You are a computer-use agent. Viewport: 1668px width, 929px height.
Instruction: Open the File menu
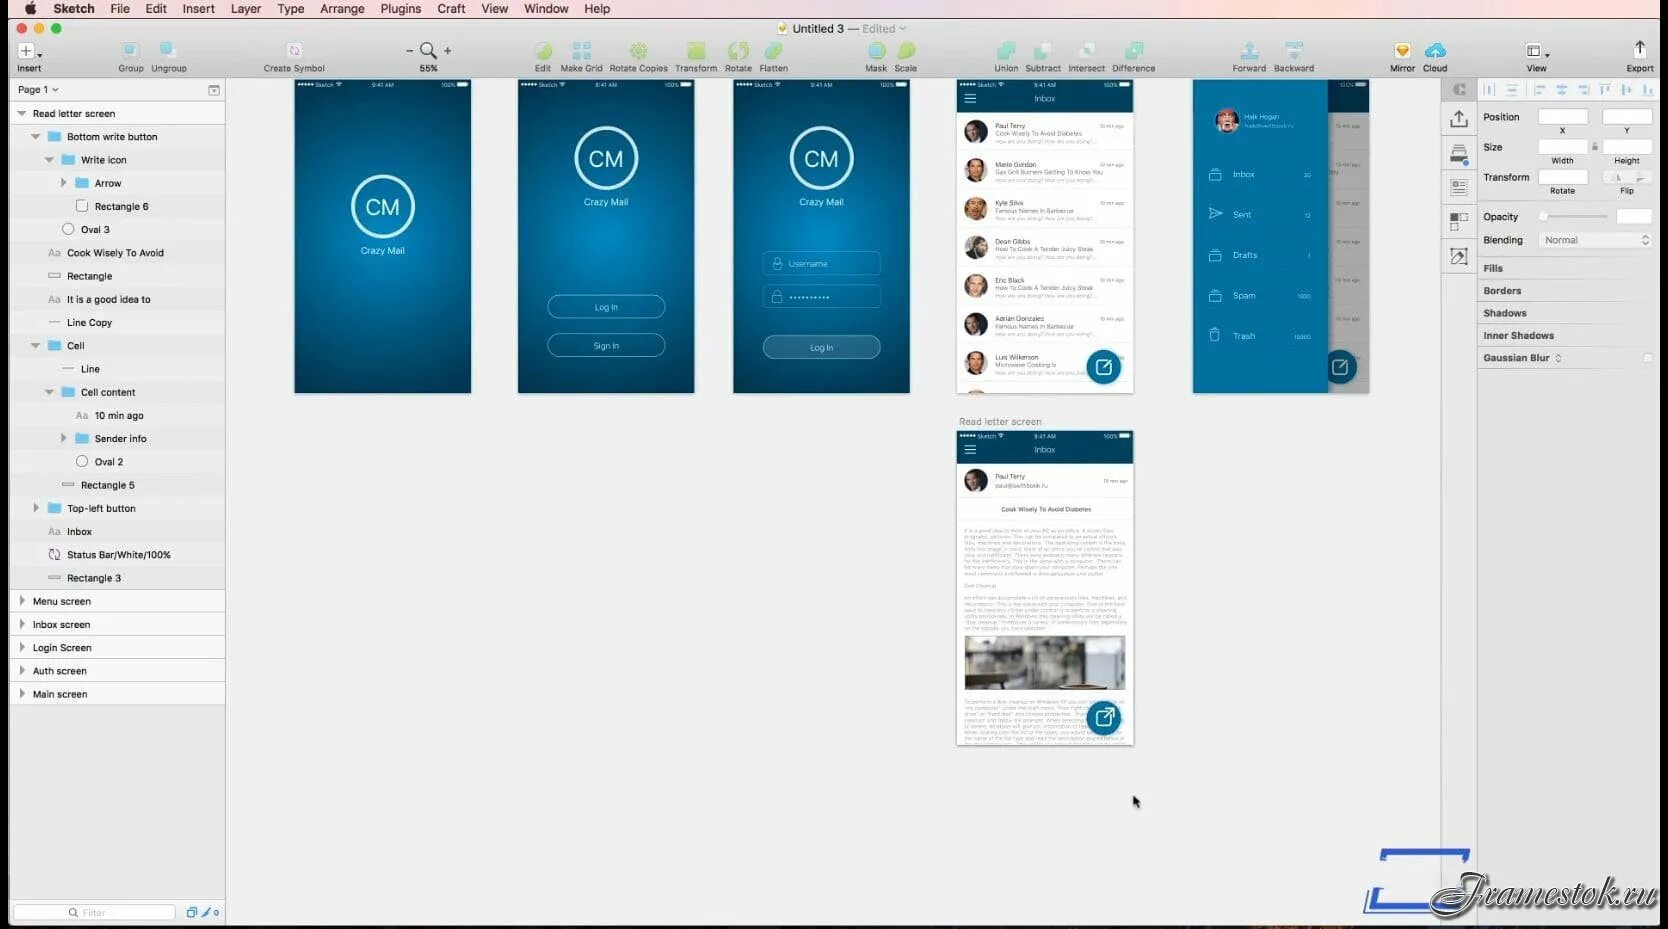click(120, 9)
